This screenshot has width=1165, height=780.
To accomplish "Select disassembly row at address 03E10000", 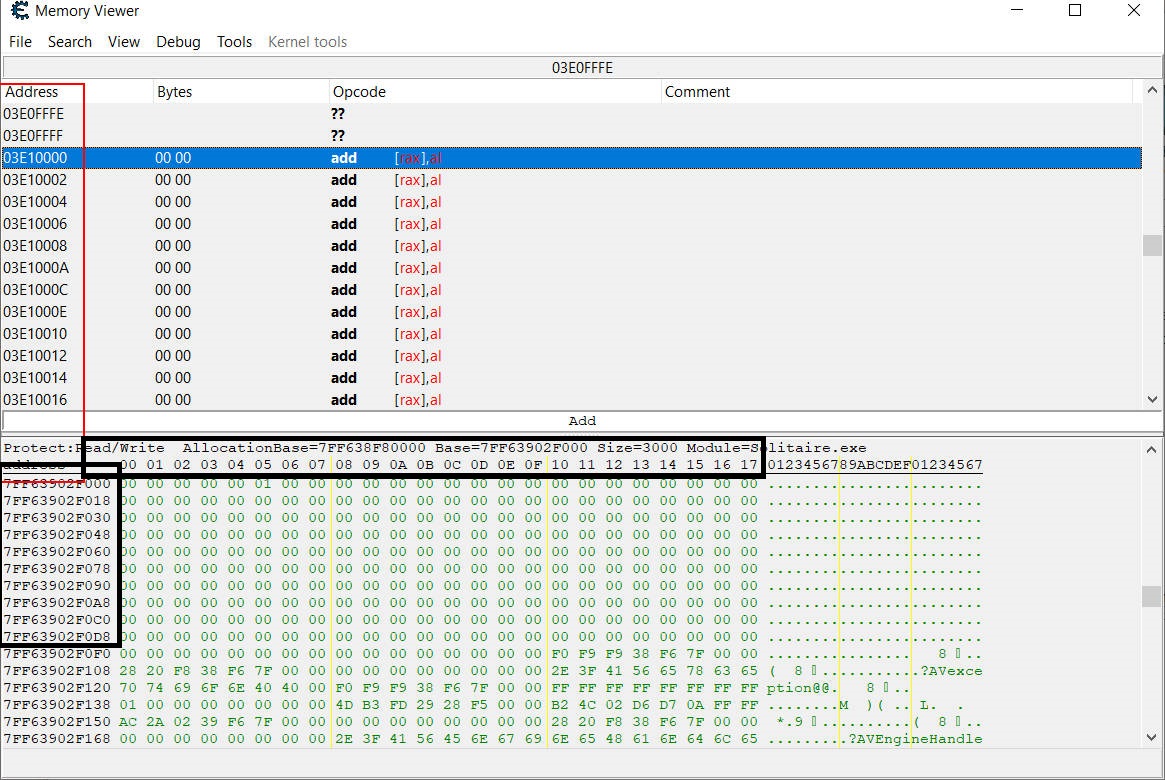I will click(x=35, y=158).
